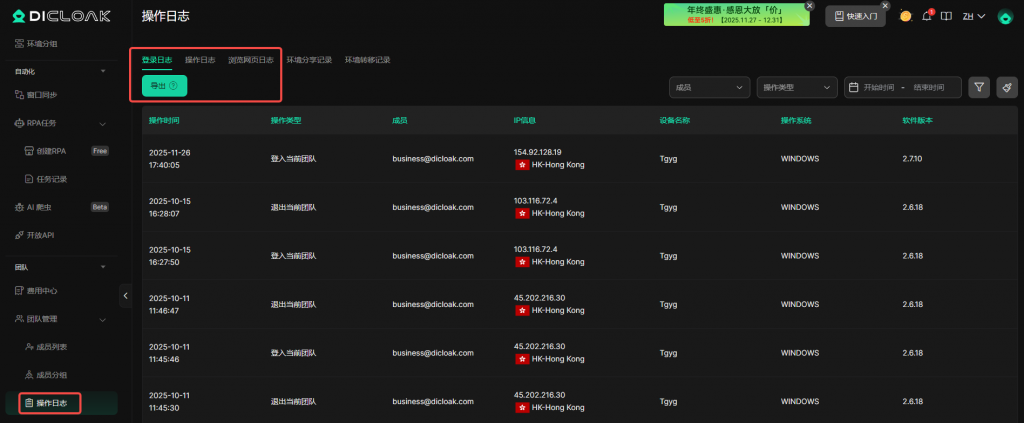Switch to 环境转移记录 tab
This screenshot has height=423, width=1024.
pos(368,60)
